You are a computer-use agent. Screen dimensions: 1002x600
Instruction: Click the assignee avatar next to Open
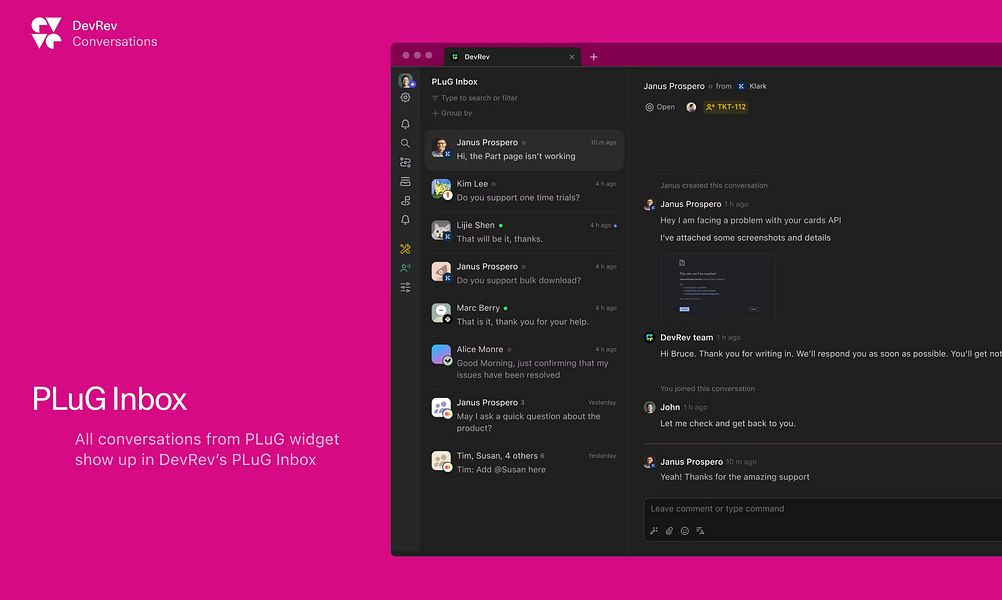tap(691, 107)
